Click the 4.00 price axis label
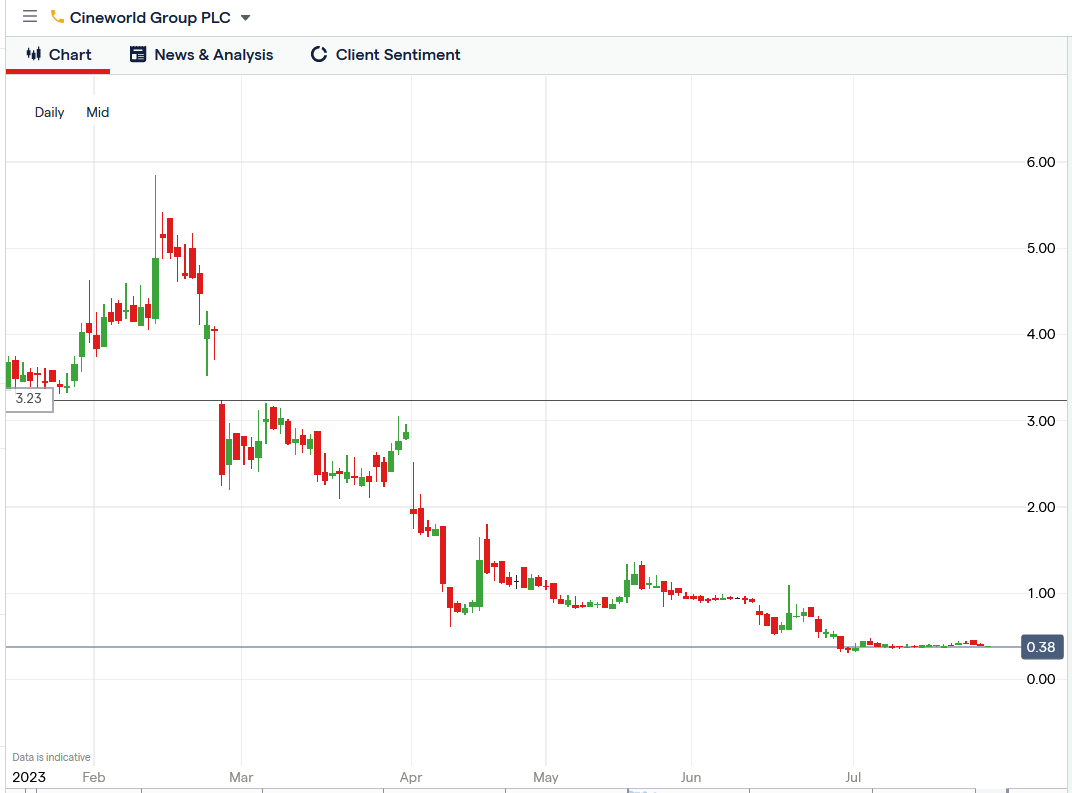The width and height of the screenshot is (1072, 793). (x=1041, y=334)
